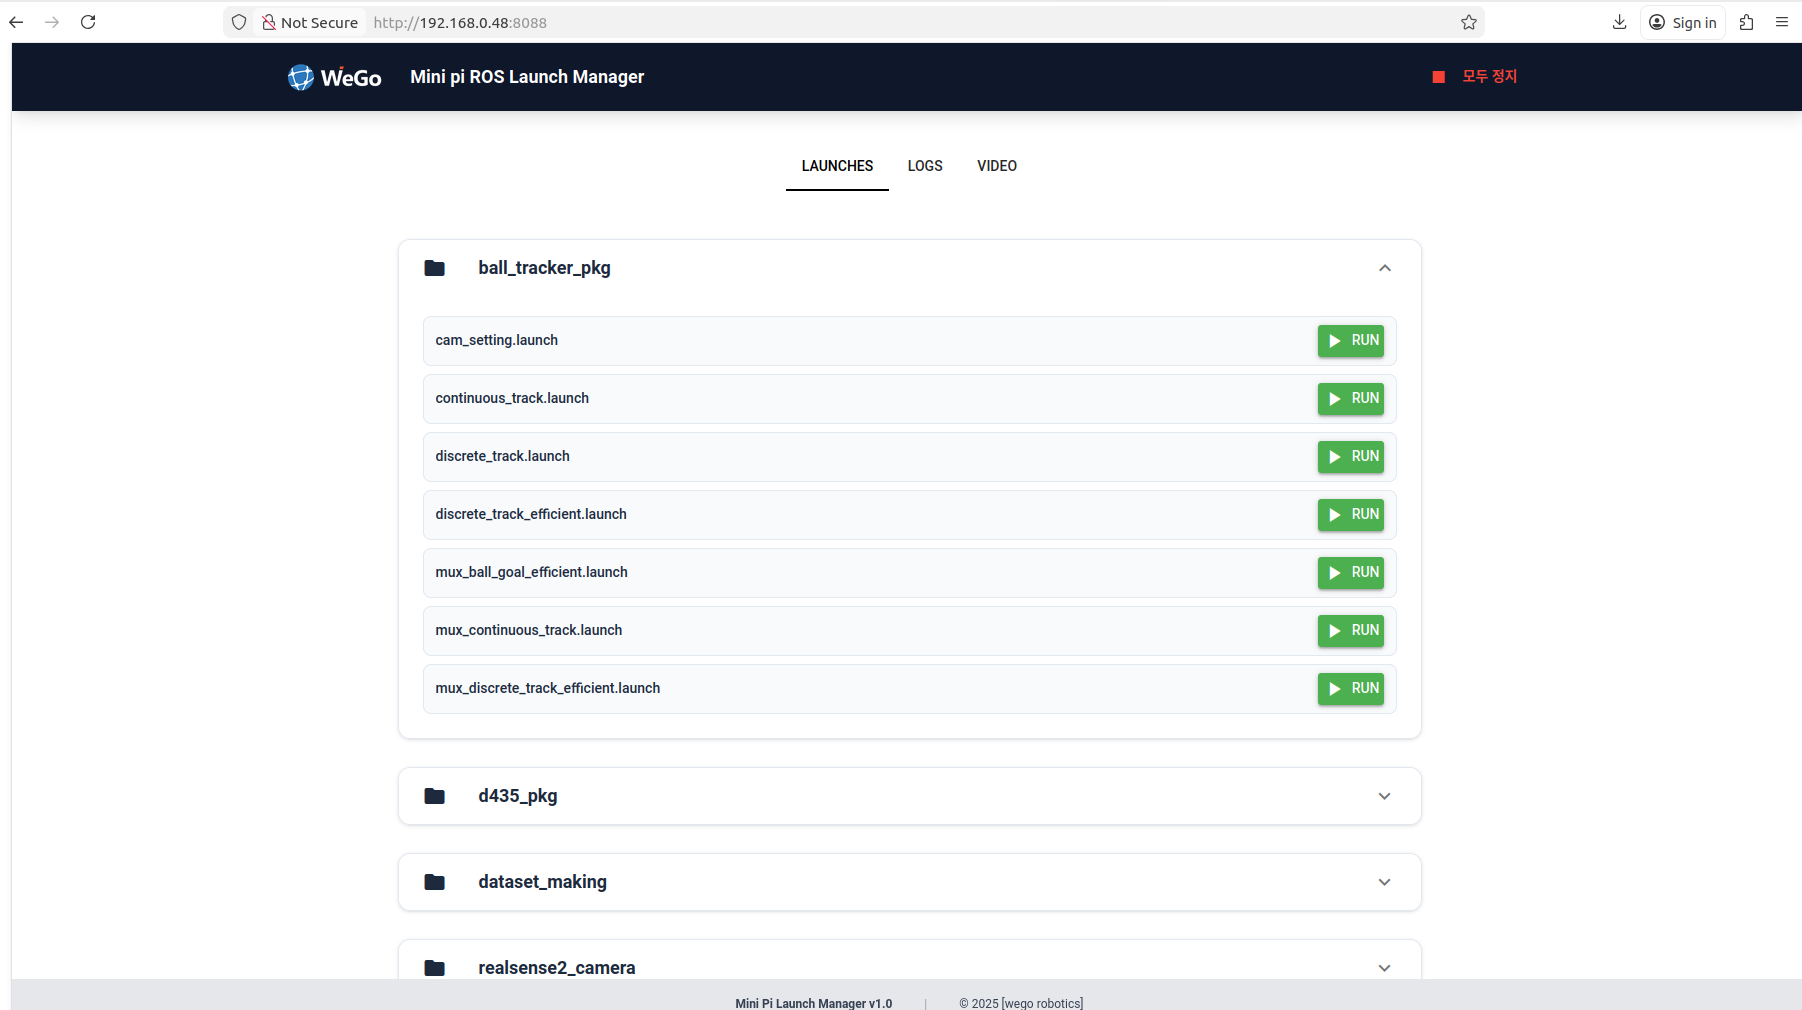Viewport: 1802px width, 1010px height.
Task: Click the continuous_track.launch file name
Action: (512, 398)
